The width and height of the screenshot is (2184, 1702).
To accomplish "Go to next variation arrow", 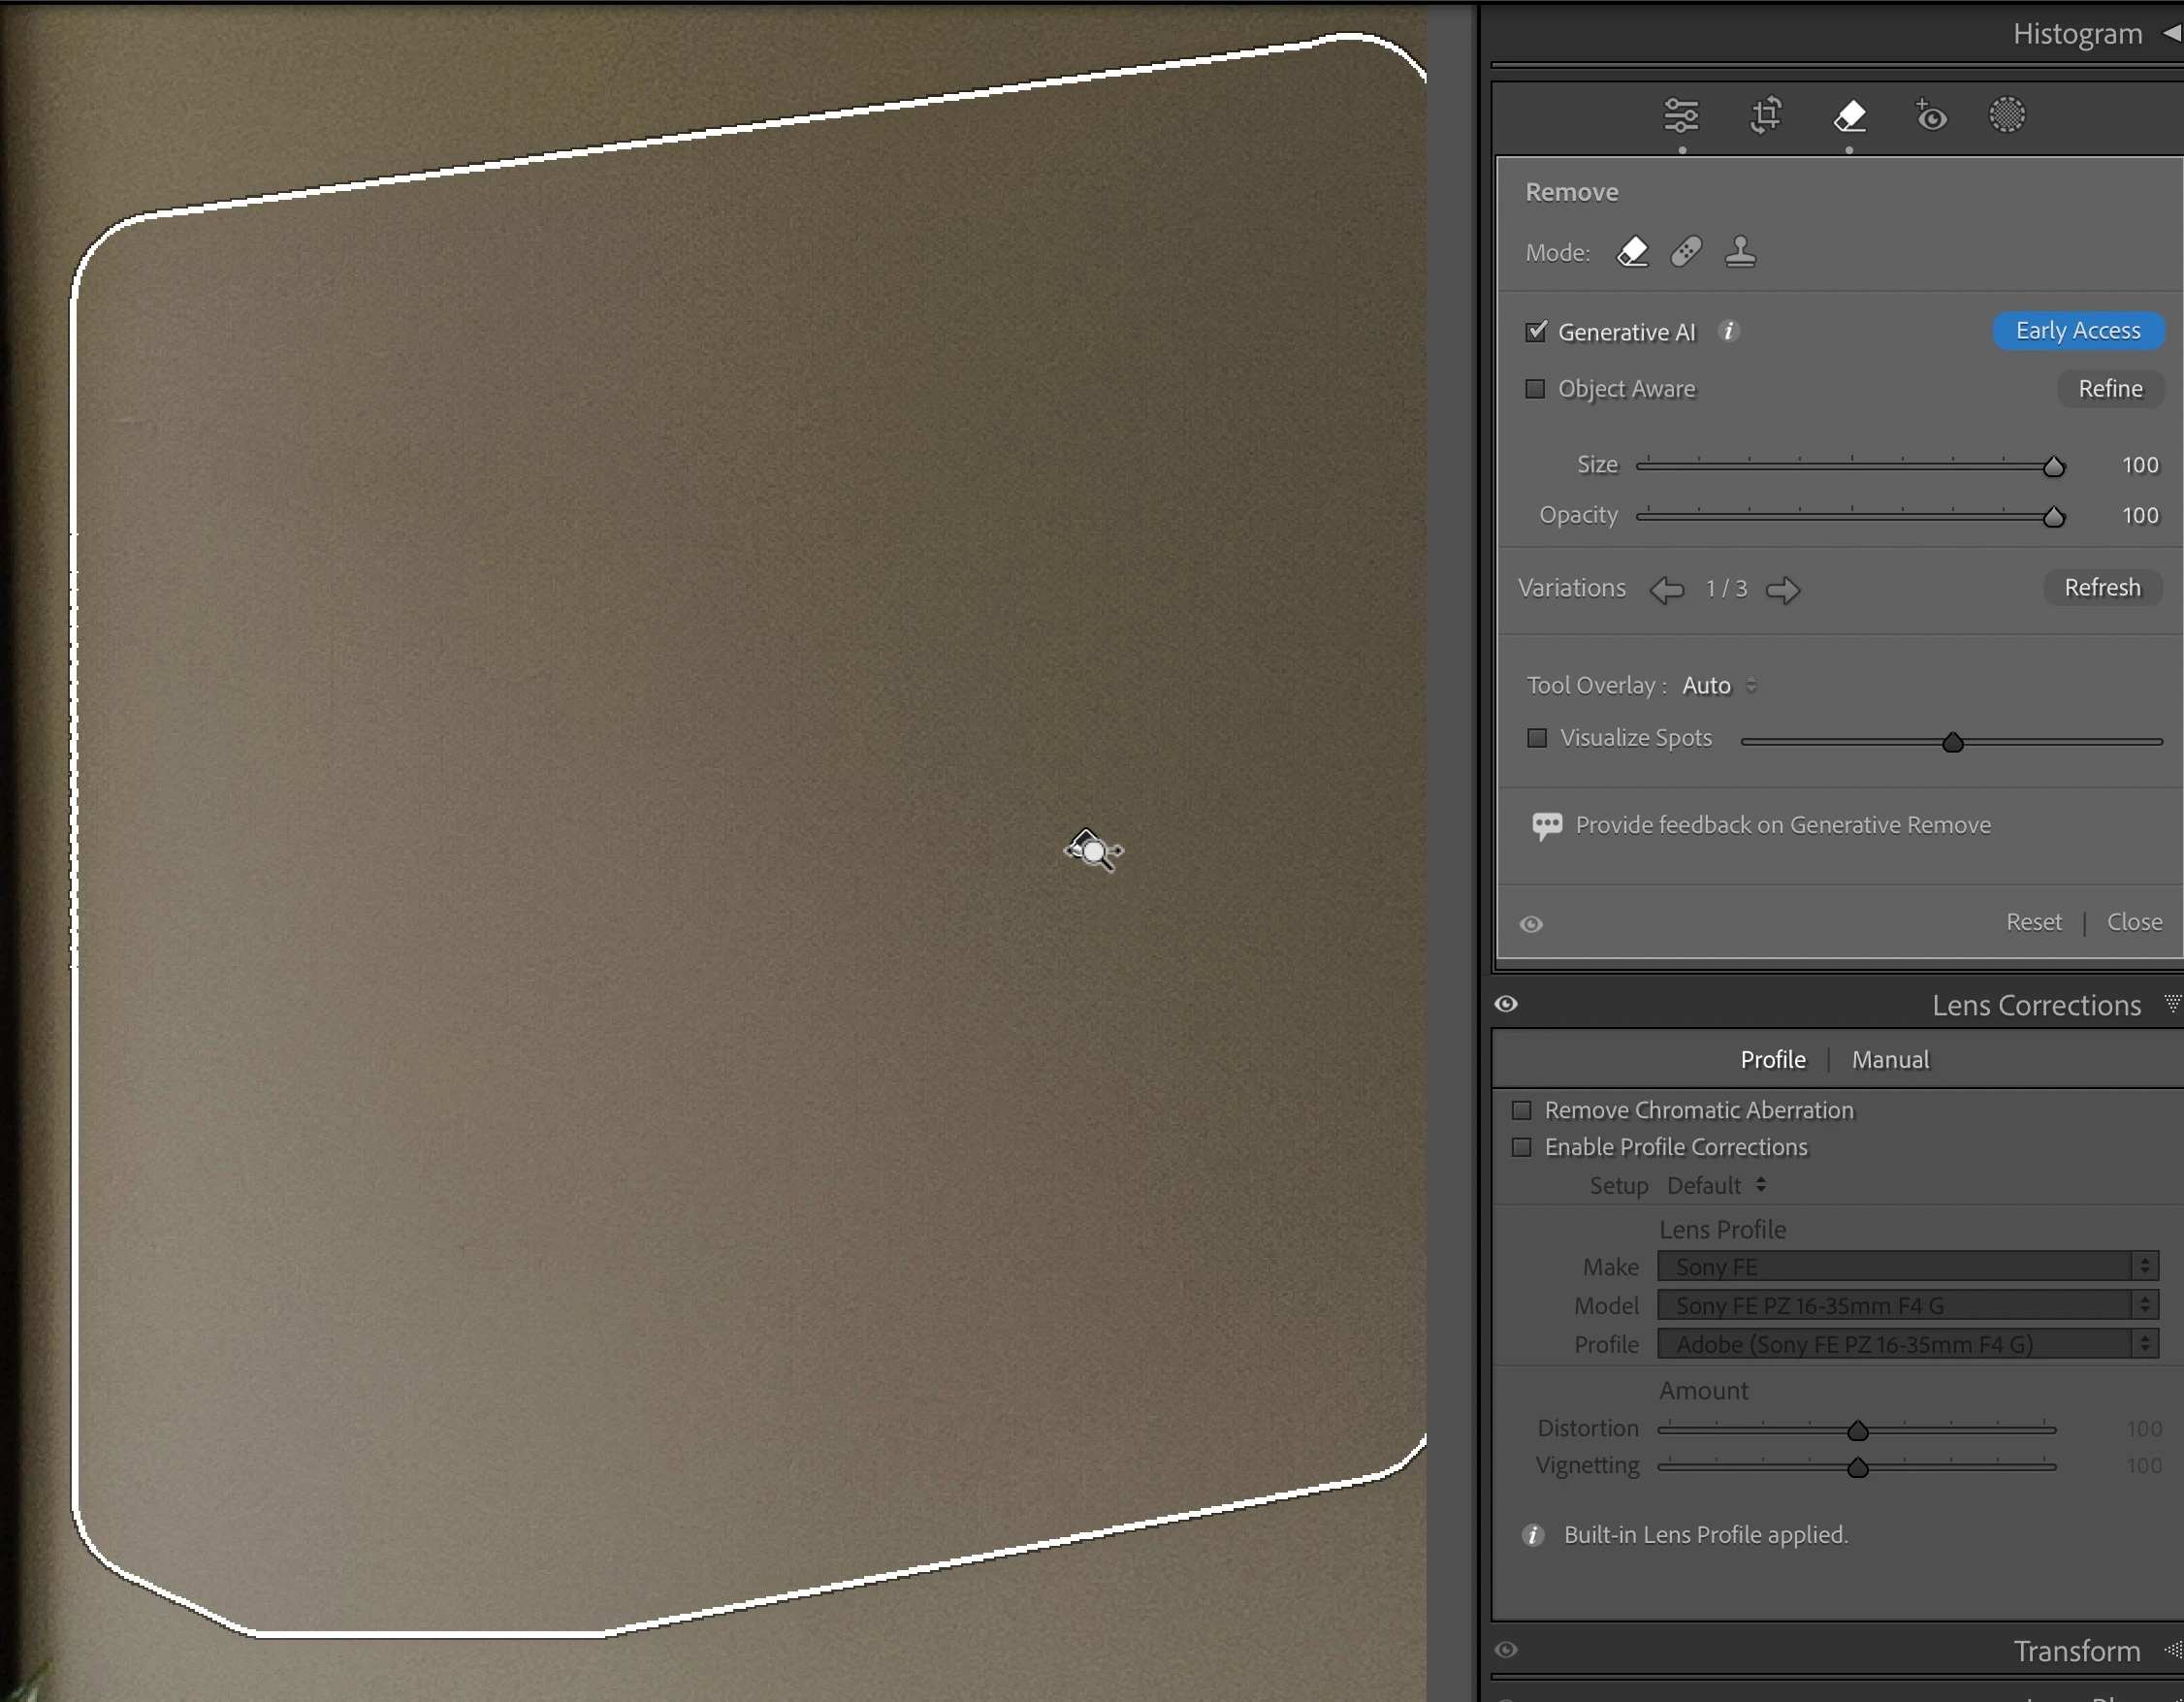I will pyautogui.click(x=1782, y=590).
